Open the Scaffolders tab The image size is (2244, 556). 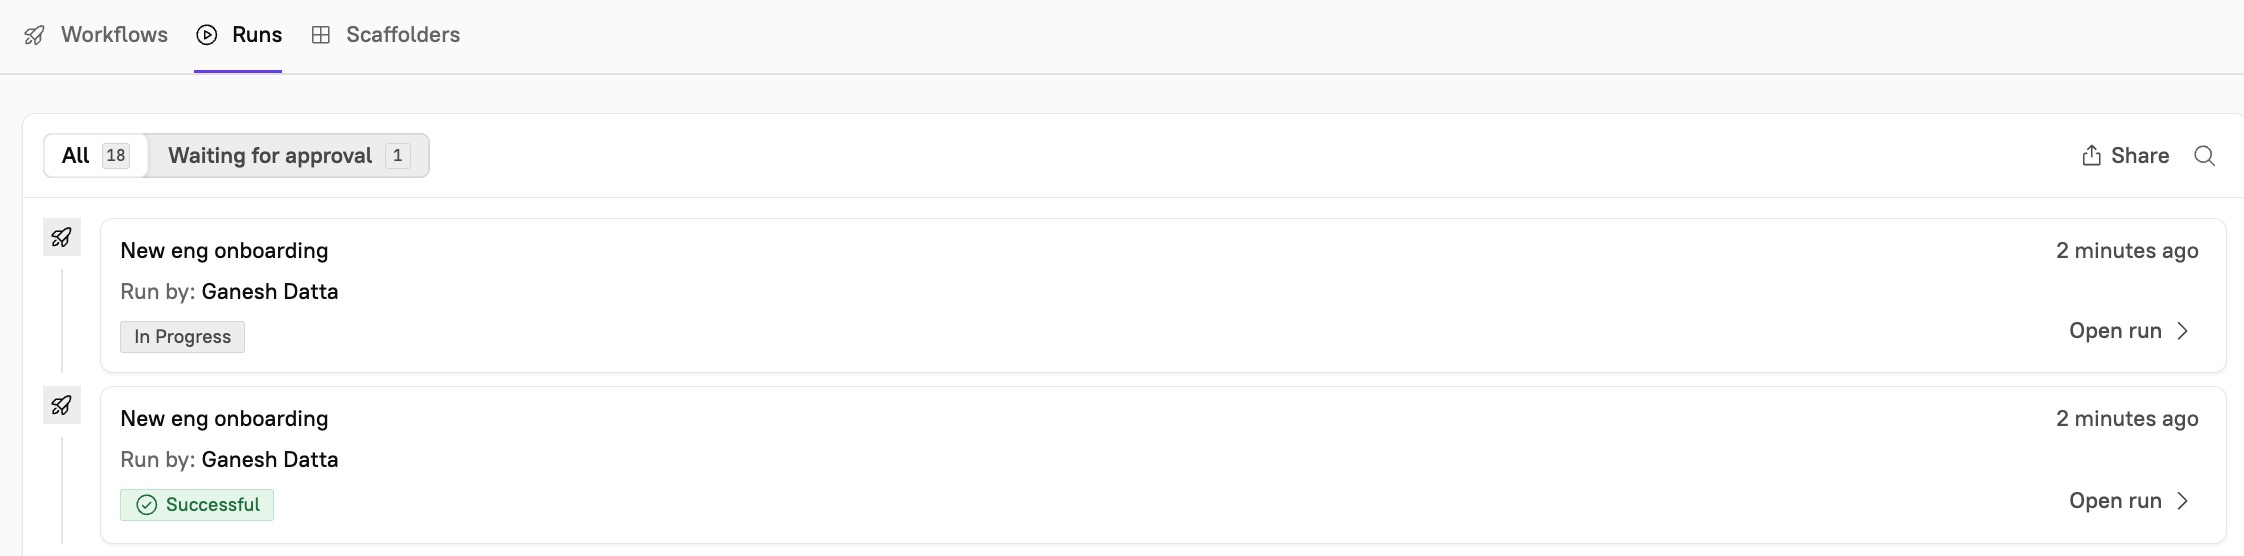point(402,35)
